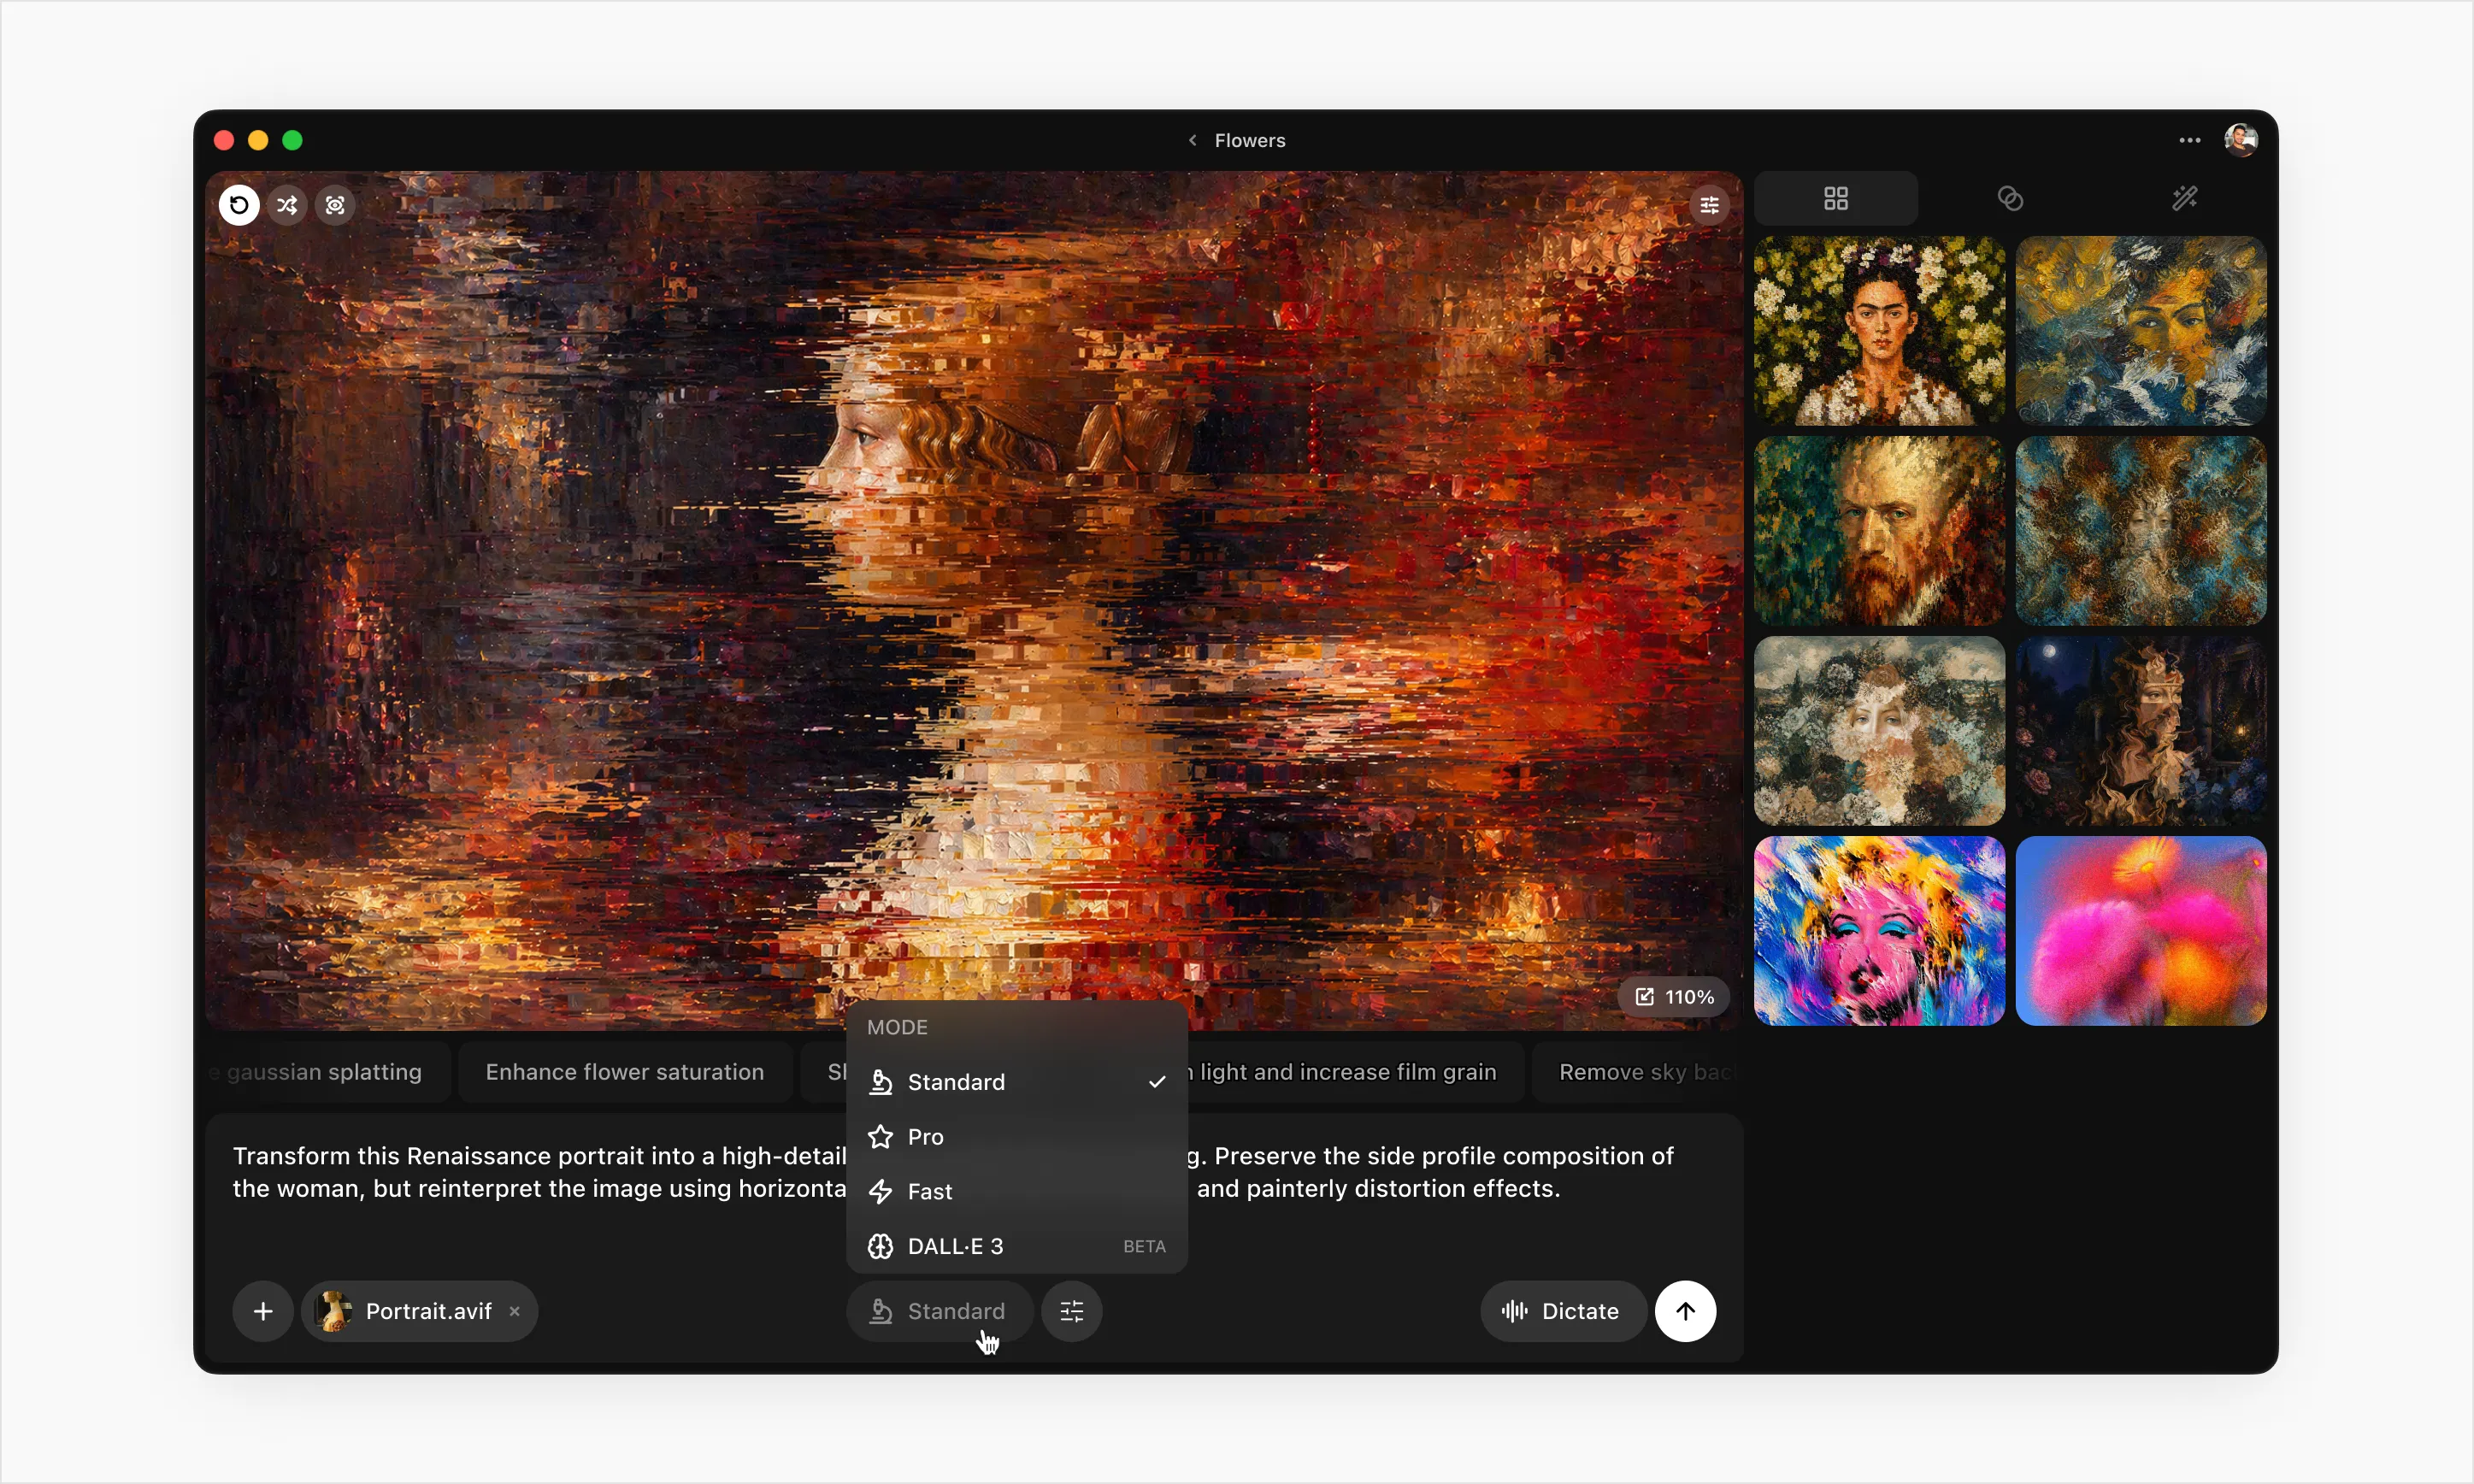Viewport: 2474px width, 1484px height.
Task: Click the thumbnail icon in Portrait.avif chip
Action: [x=334, y=1311]
